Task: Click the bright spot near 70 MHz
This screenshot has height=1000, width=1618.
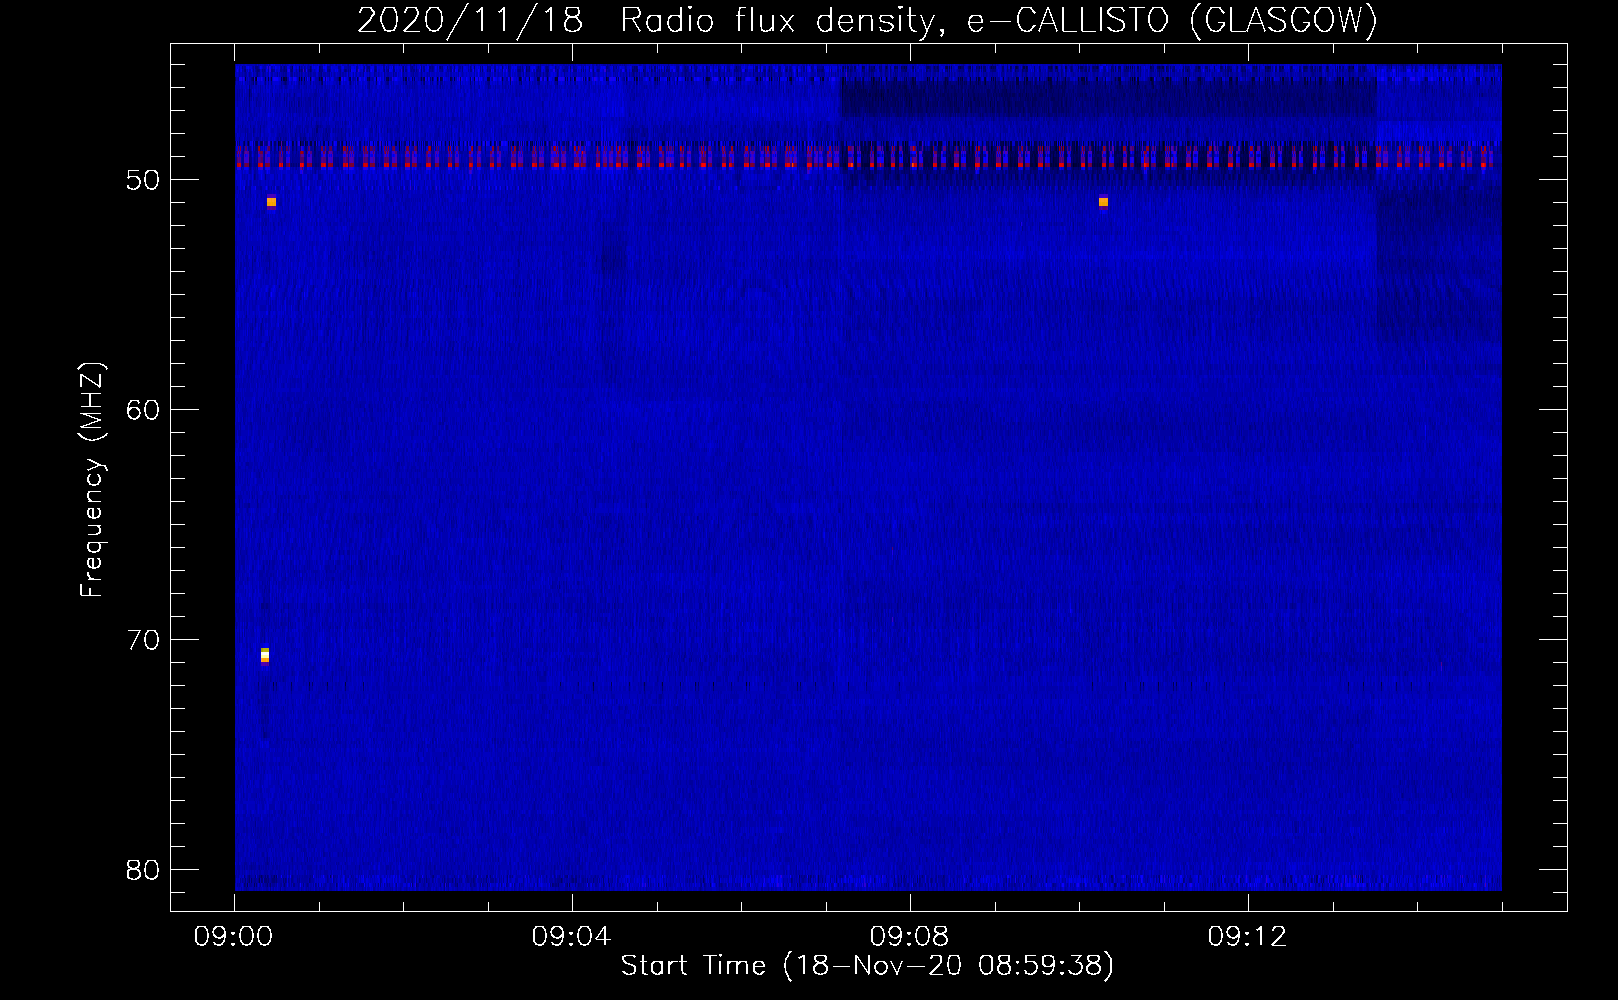Action: [265, 655]
